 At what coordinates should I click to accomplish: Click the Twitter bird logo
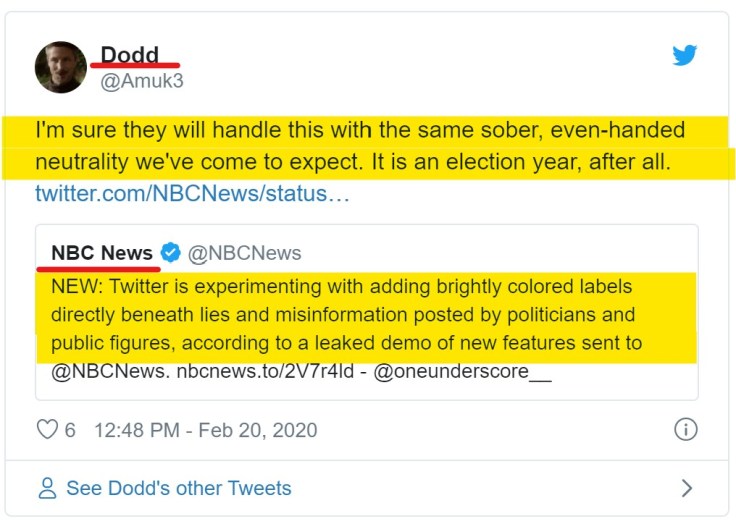[x=685, y=56]
